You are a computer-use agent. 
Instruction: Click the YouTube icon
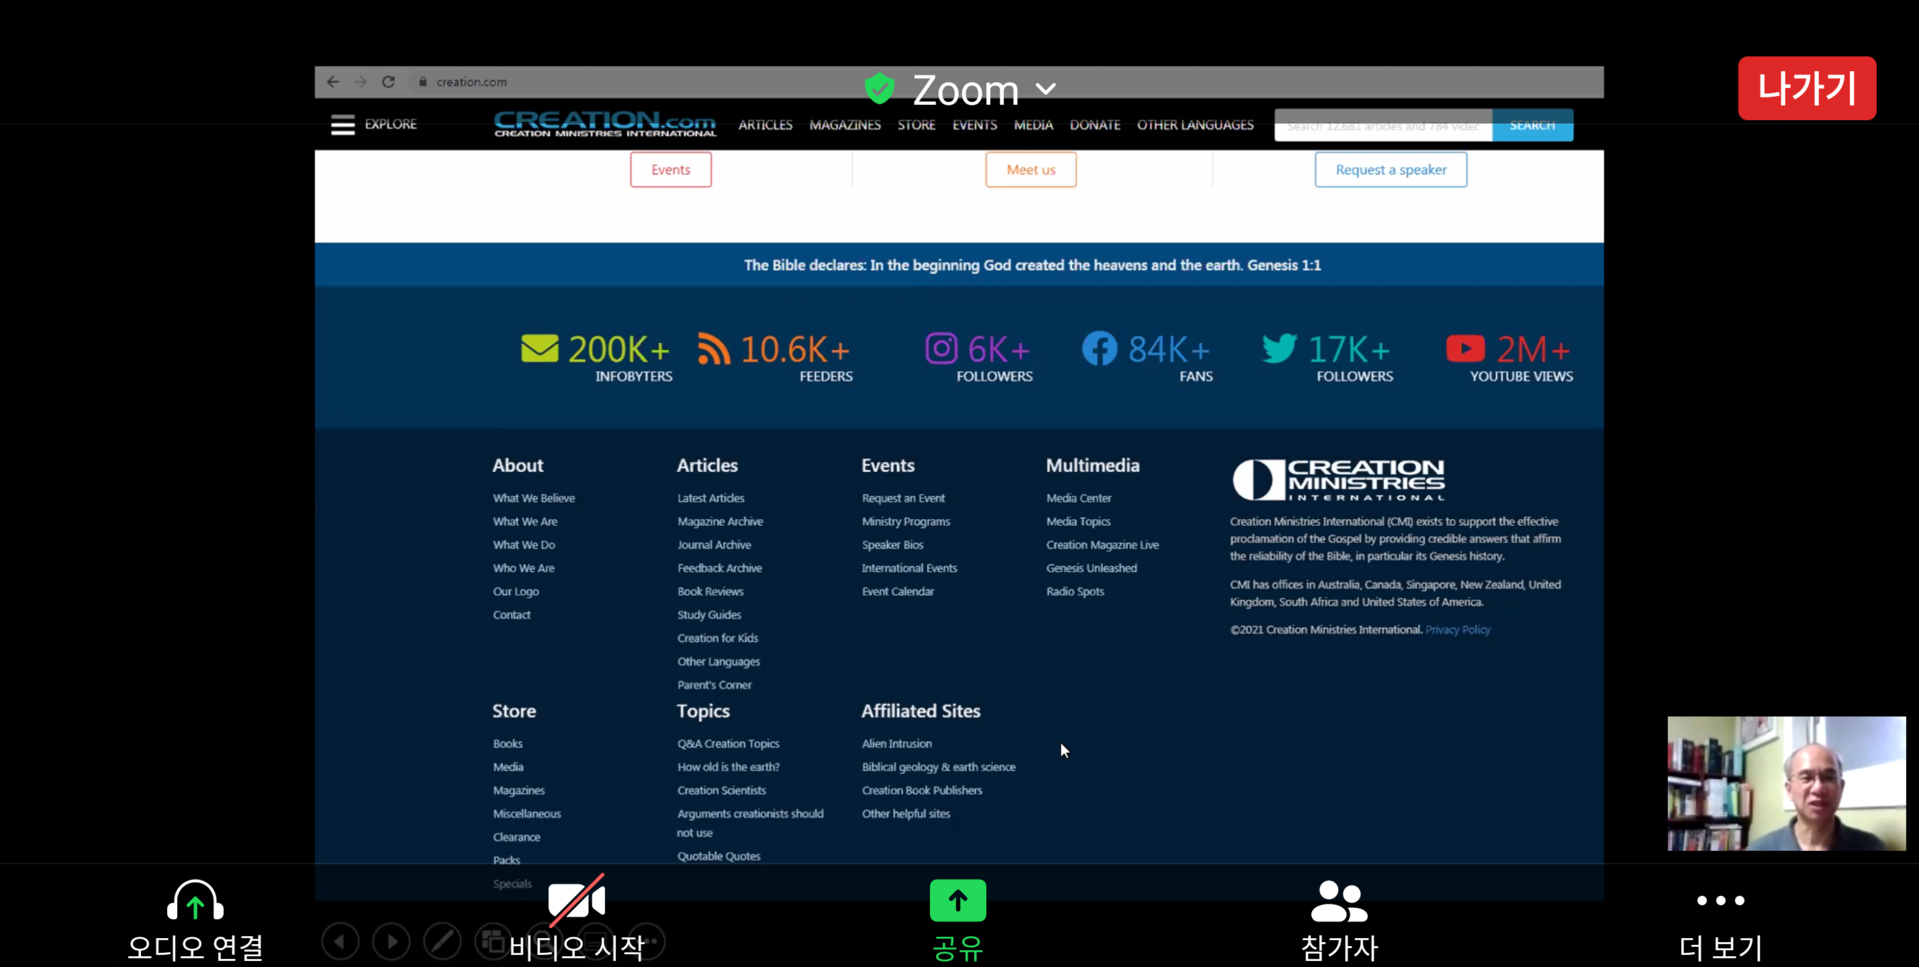pos(1465,348)
